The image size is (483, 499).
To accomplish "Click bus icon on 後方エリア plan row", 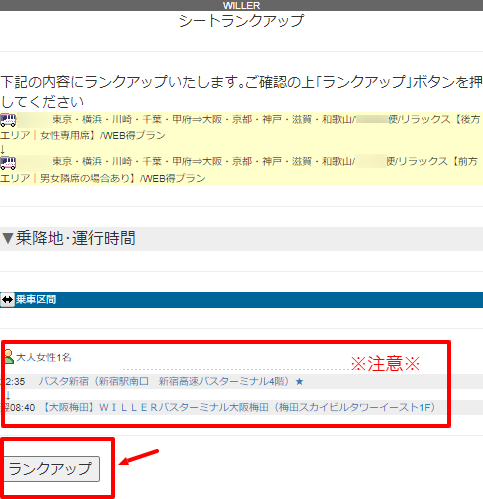I will (x=8, y=120).
